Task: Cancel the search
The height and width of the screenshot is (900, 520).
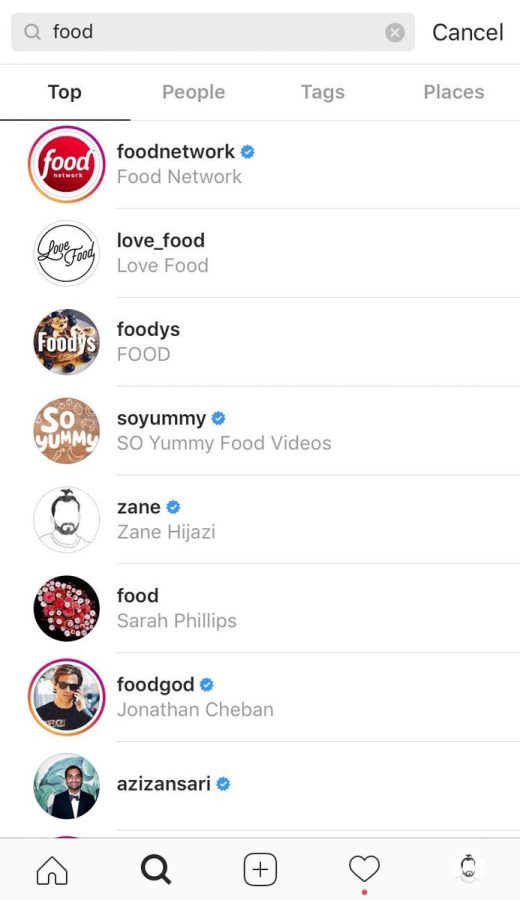Action: coord(468,32)
